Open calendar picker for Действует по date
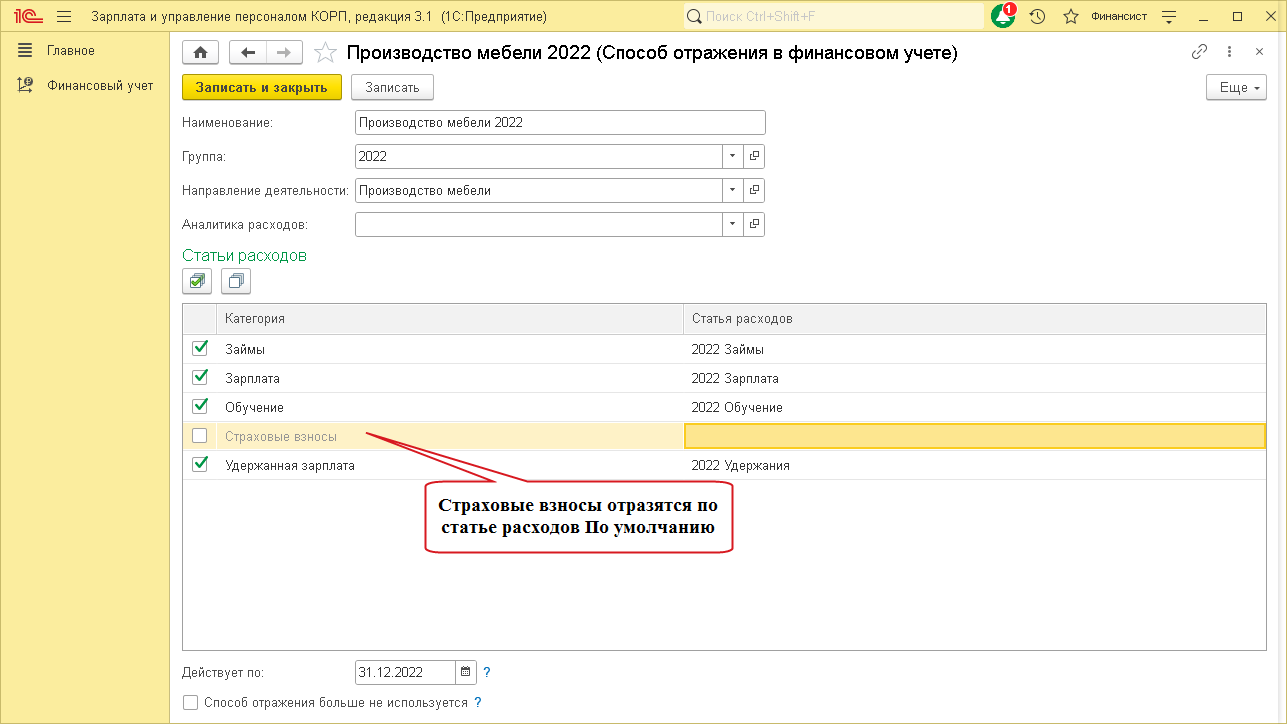 [x=466, y=672]
